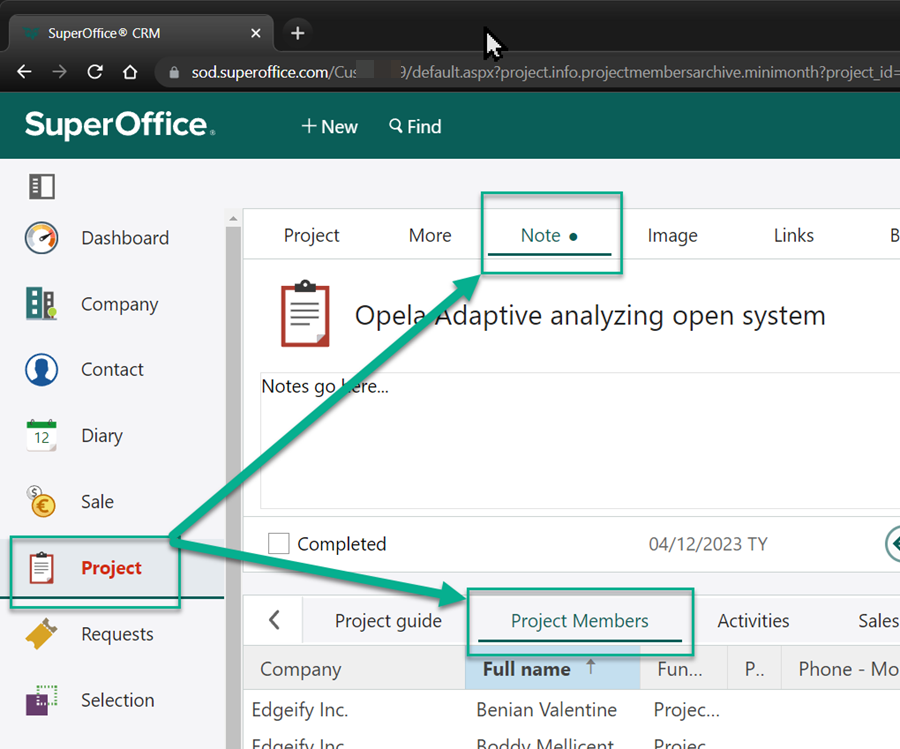Click the Find button
The image size is (900, 749).
(415, 127)
